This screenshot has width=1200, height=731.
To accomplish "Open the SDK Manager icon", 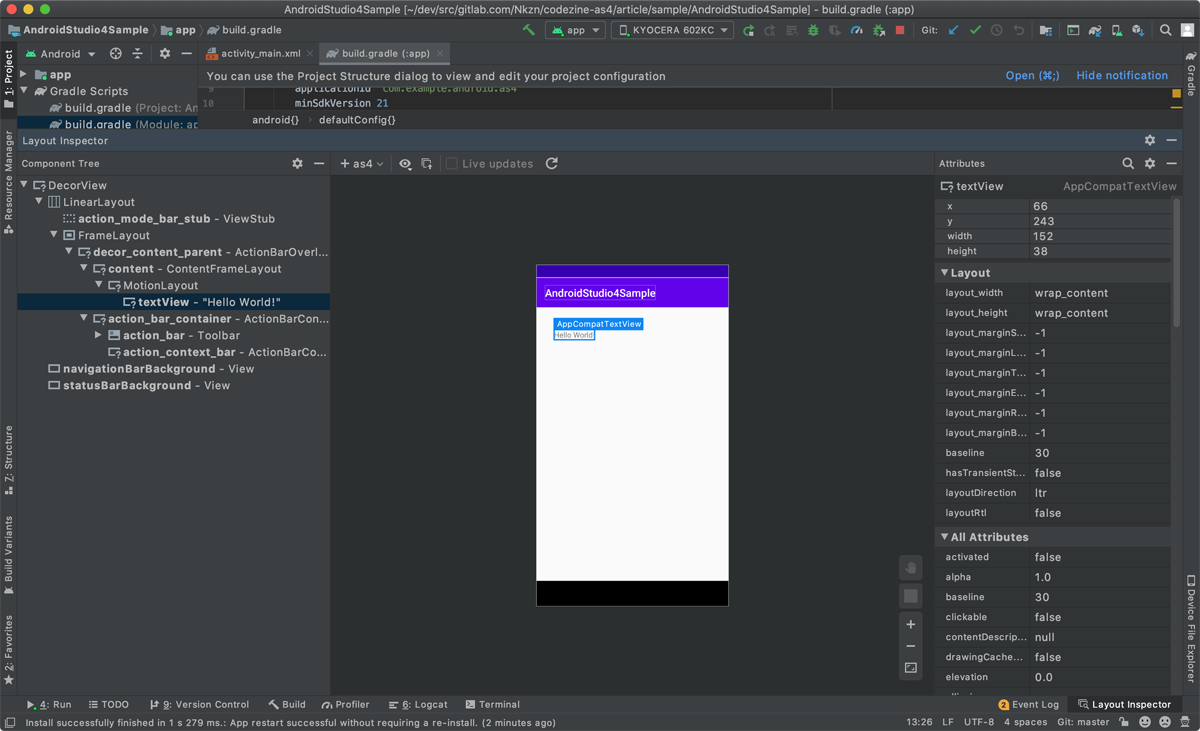I will coord(1138,30).
